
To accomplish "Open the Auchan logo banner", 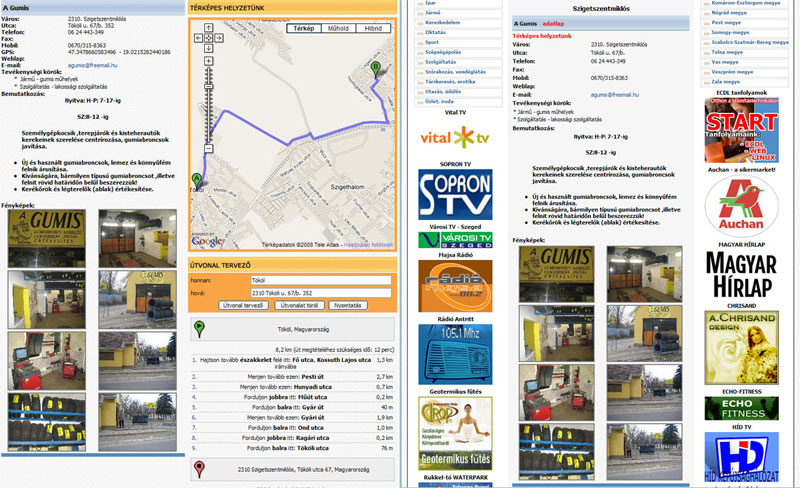I will (x=742, y=206).
